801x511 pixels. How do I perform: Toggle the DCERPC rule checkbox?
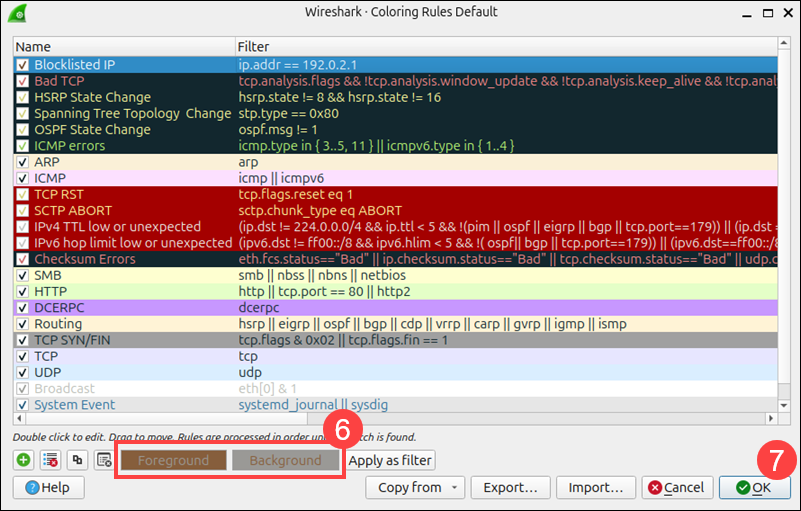coord(22,308)
